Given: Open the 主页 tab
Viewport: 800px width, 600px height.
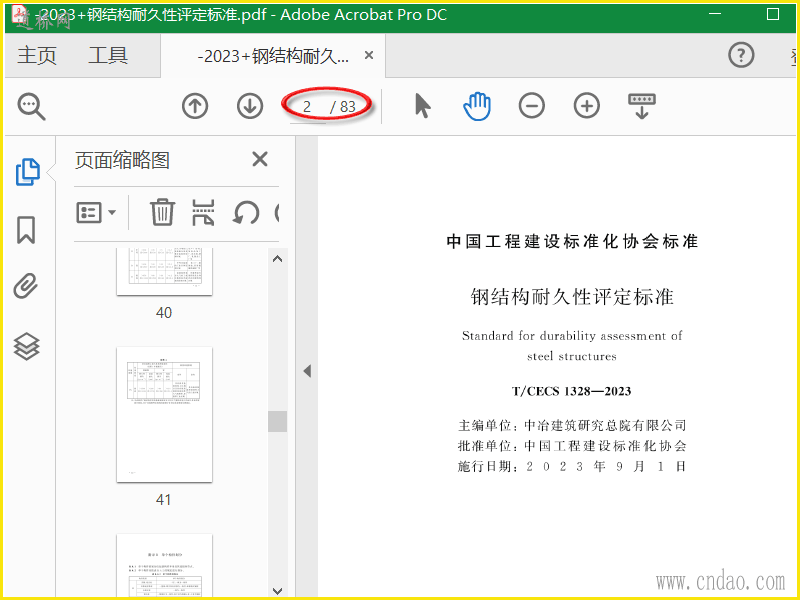Looking at the screenshot, I should point(37,55).
